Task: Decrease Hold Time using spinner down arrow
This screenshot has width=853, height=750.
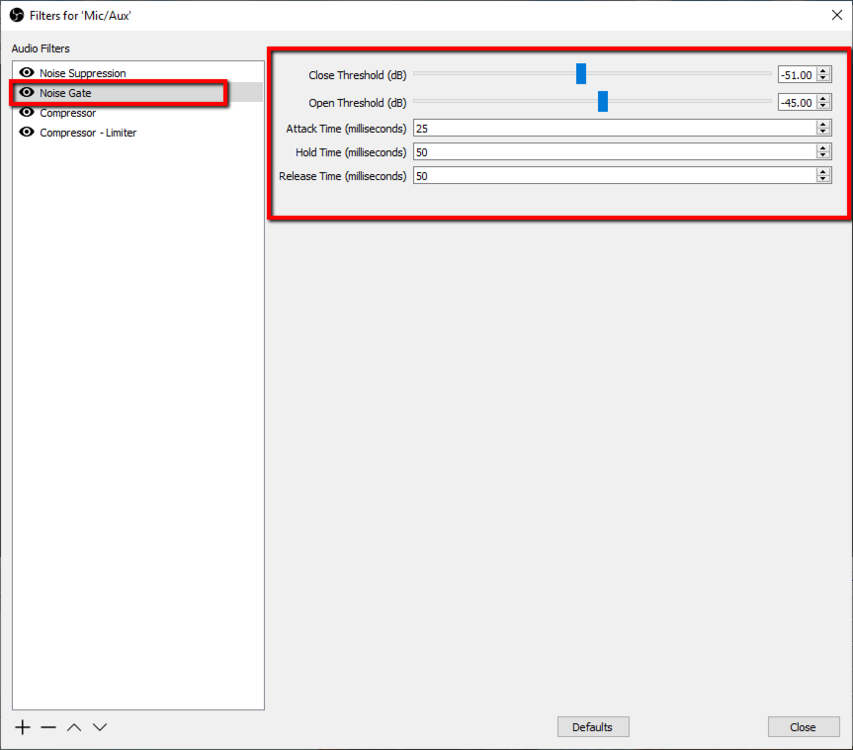Action: tap(823, 155)
